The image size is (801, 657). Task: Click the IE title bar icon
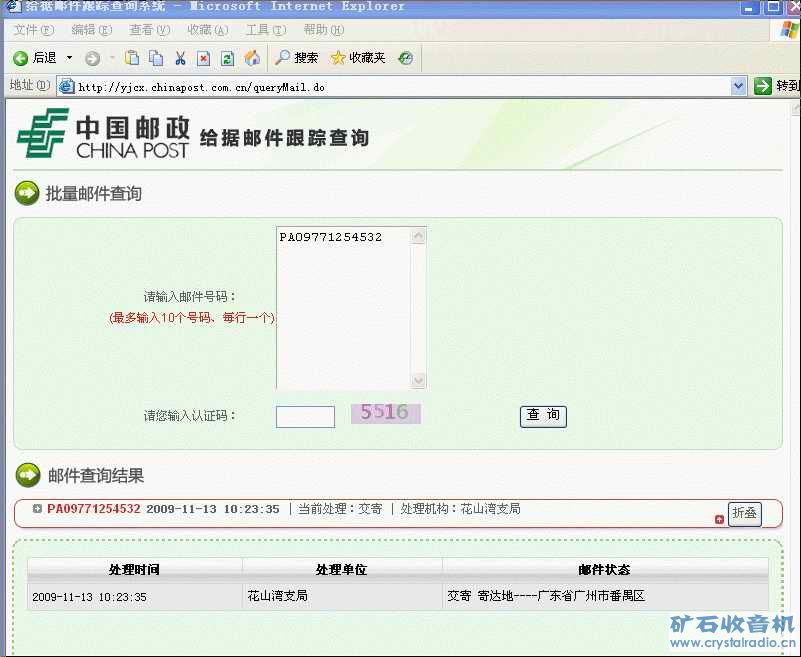14,6
